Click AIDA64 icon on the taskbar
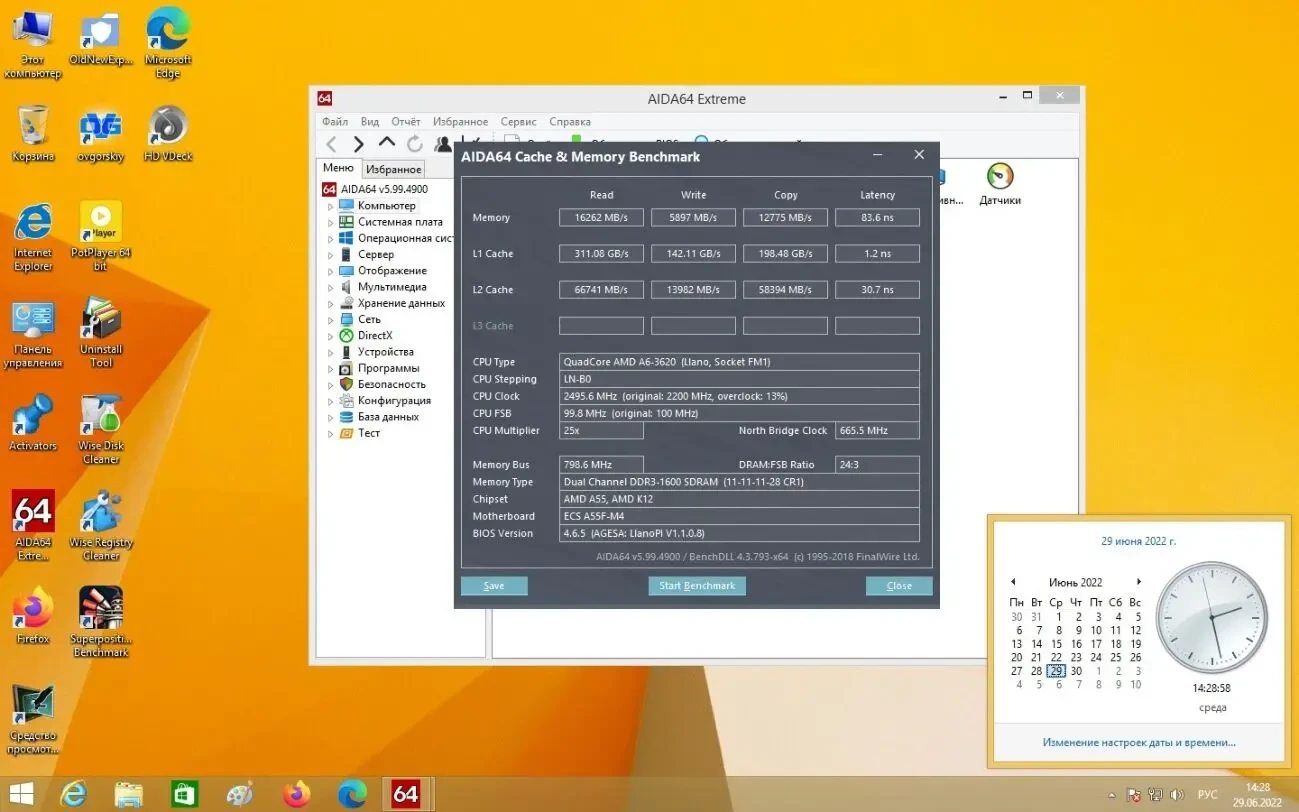 pos(405,794)
